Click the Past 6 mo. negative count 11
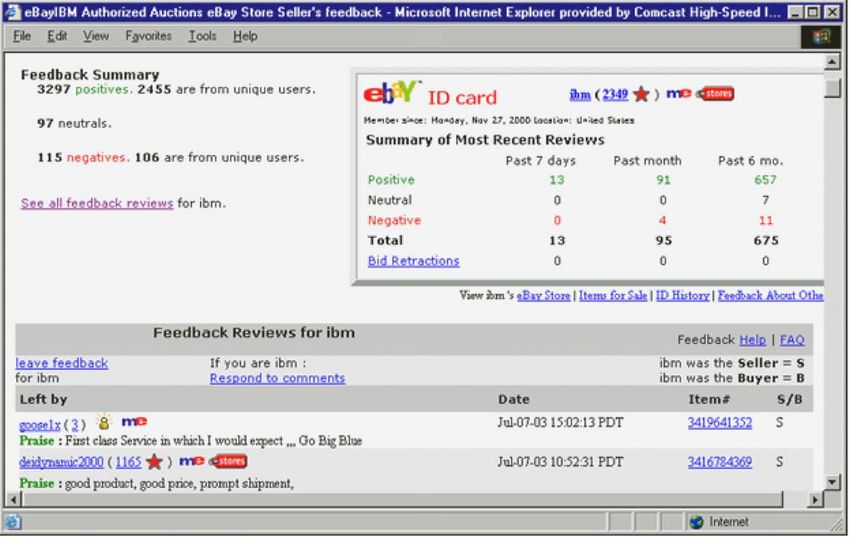 tap(765, 221)
